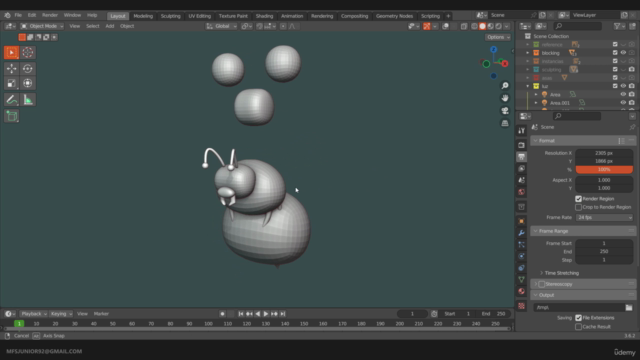640x360 pixels.
Task: Expand the blocking collection in outliner
Action: pyautogui.click(x=528, y=53)
